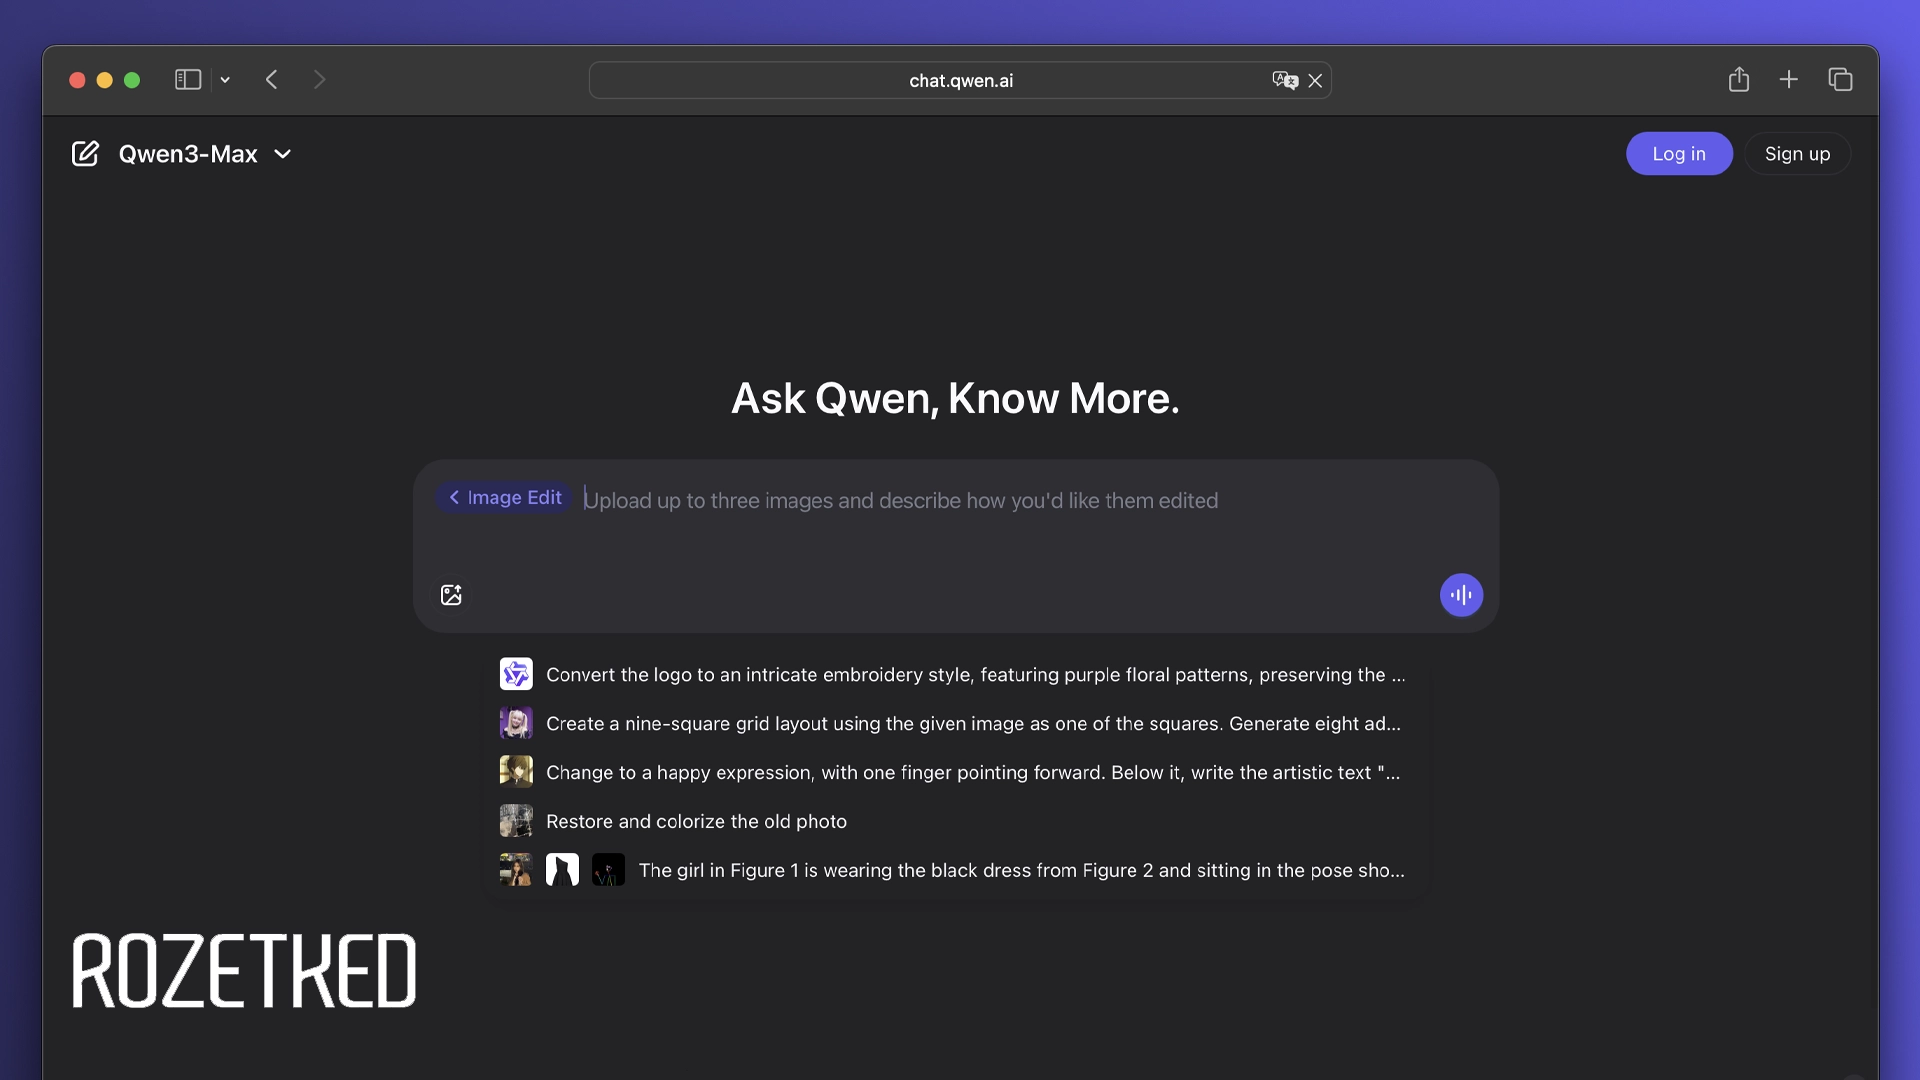
Task: Show the tab overview
Action: [1840, 79]
